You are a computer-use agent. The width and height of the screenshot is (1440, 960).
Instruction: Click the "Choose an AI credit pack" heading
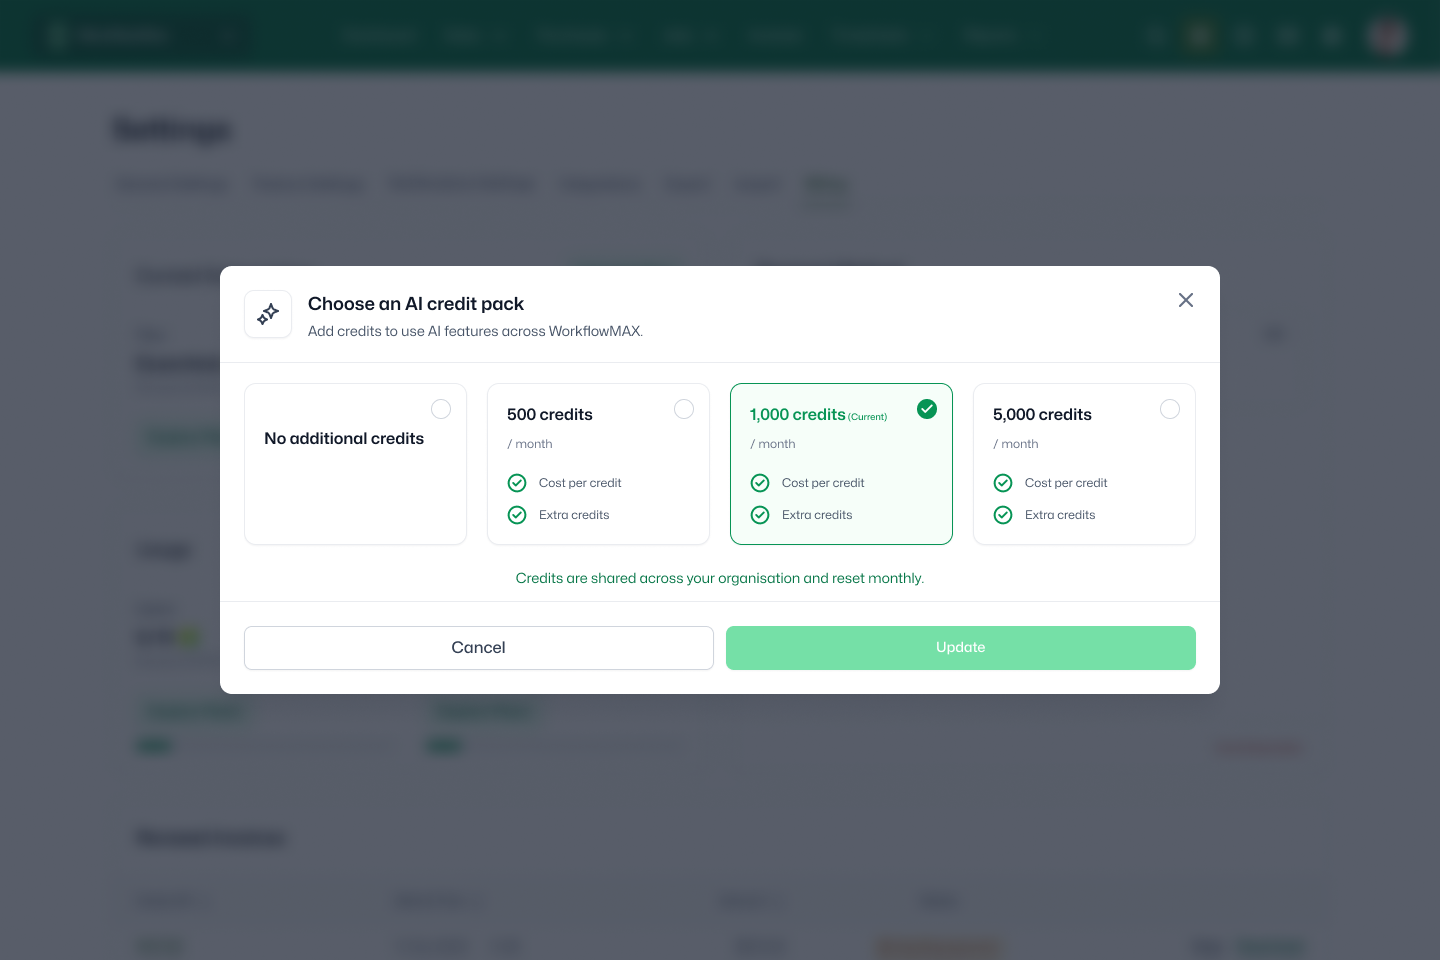(416, 304)
